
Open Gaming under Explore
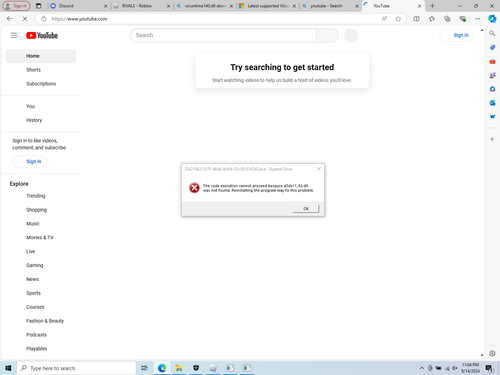[41, 265]
